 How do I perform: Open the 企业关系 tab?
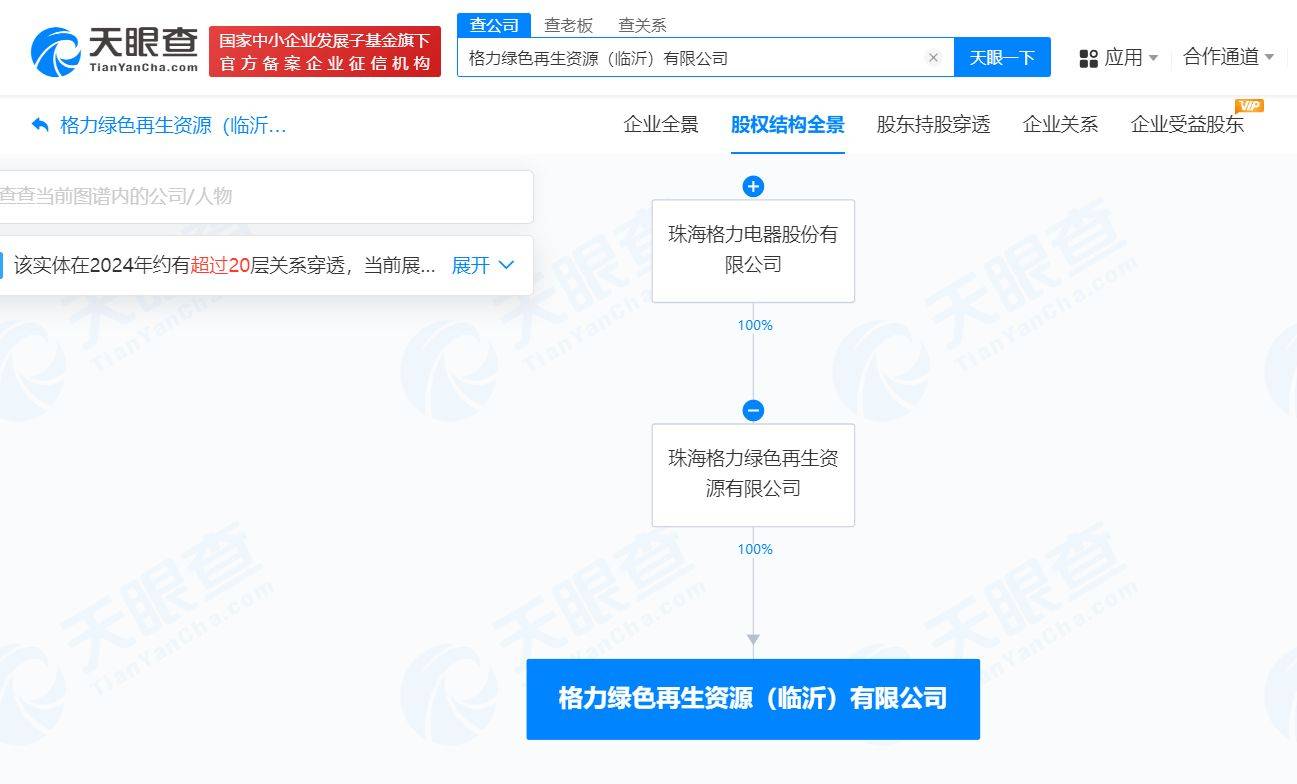(x=1060, y=125)
